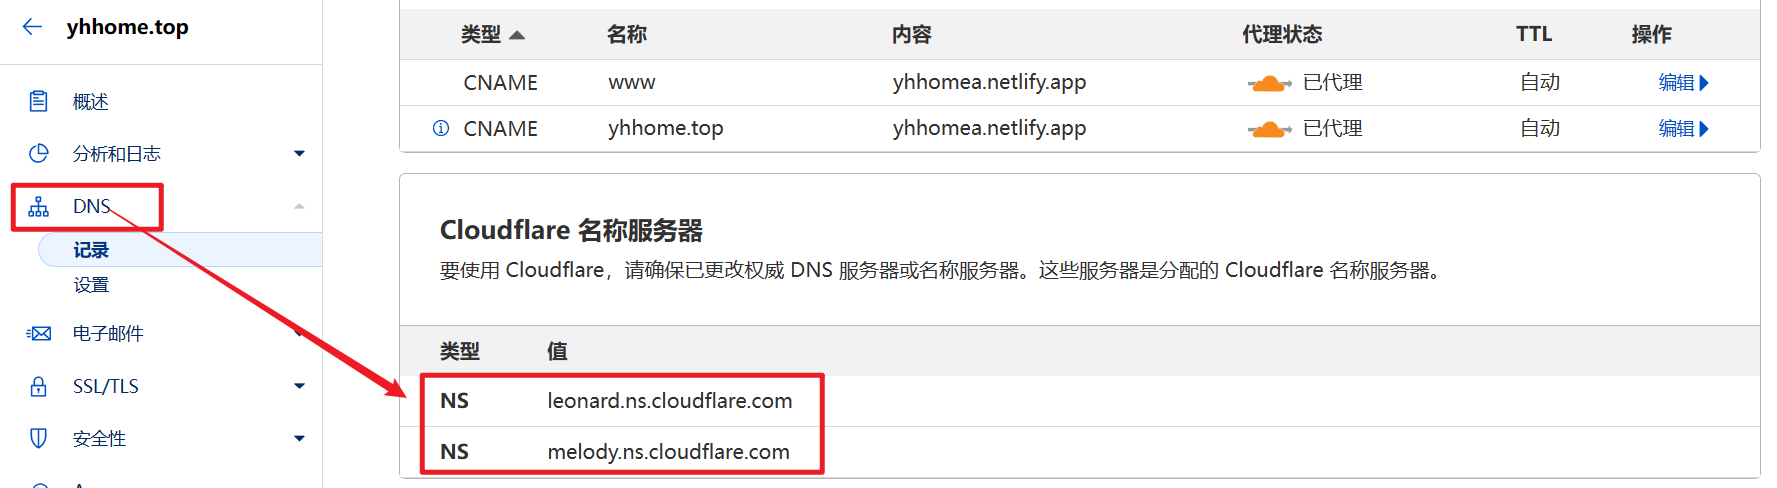Viewport: 1777px width, 488px height.
Task: Sort records by 类型 column header
Action: (x=492, y=35)
